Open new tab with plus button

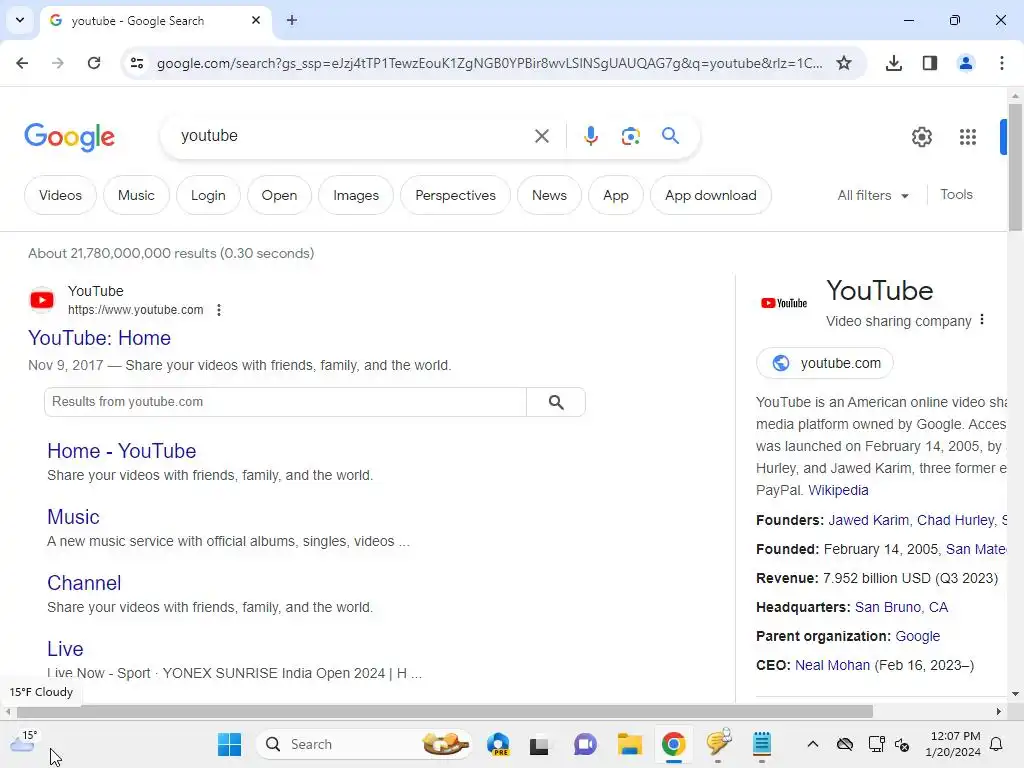coord(292,20)
